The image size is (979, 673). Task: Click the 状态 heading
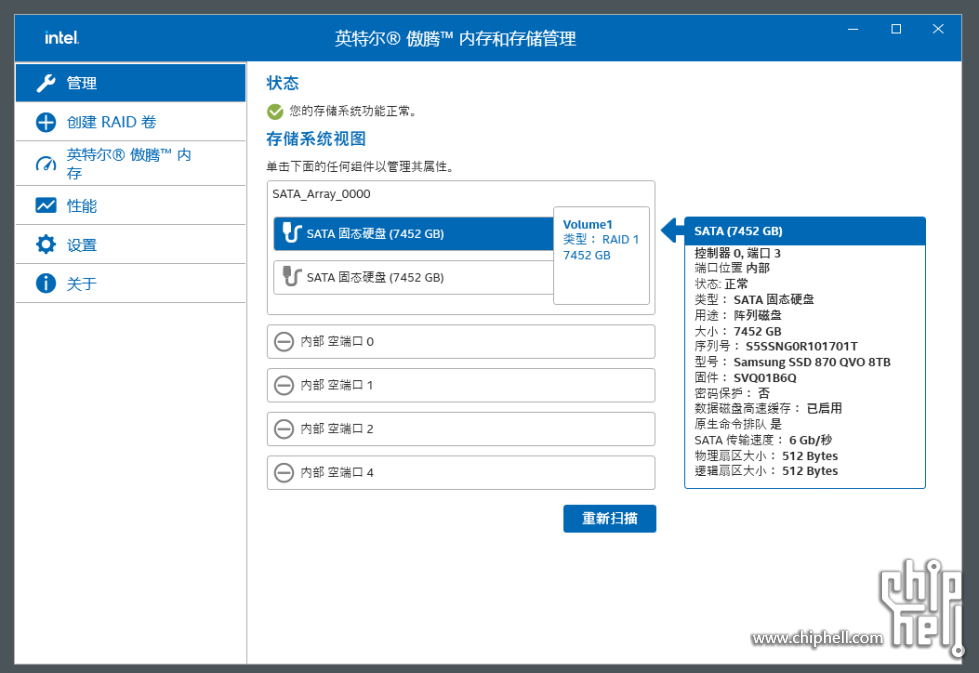click(283, 83)
